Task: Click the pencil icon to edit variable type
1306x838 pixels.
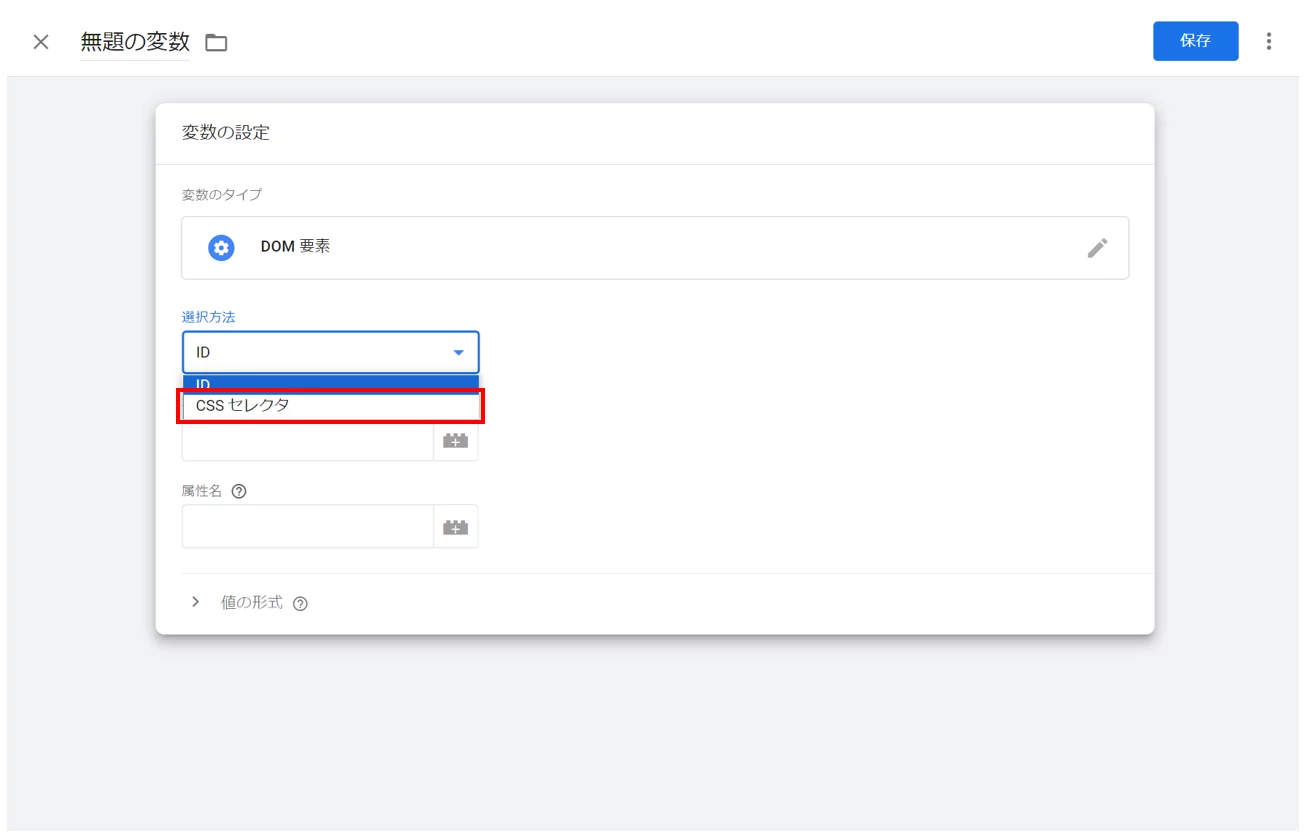Action: click(x=1097, y=248)
